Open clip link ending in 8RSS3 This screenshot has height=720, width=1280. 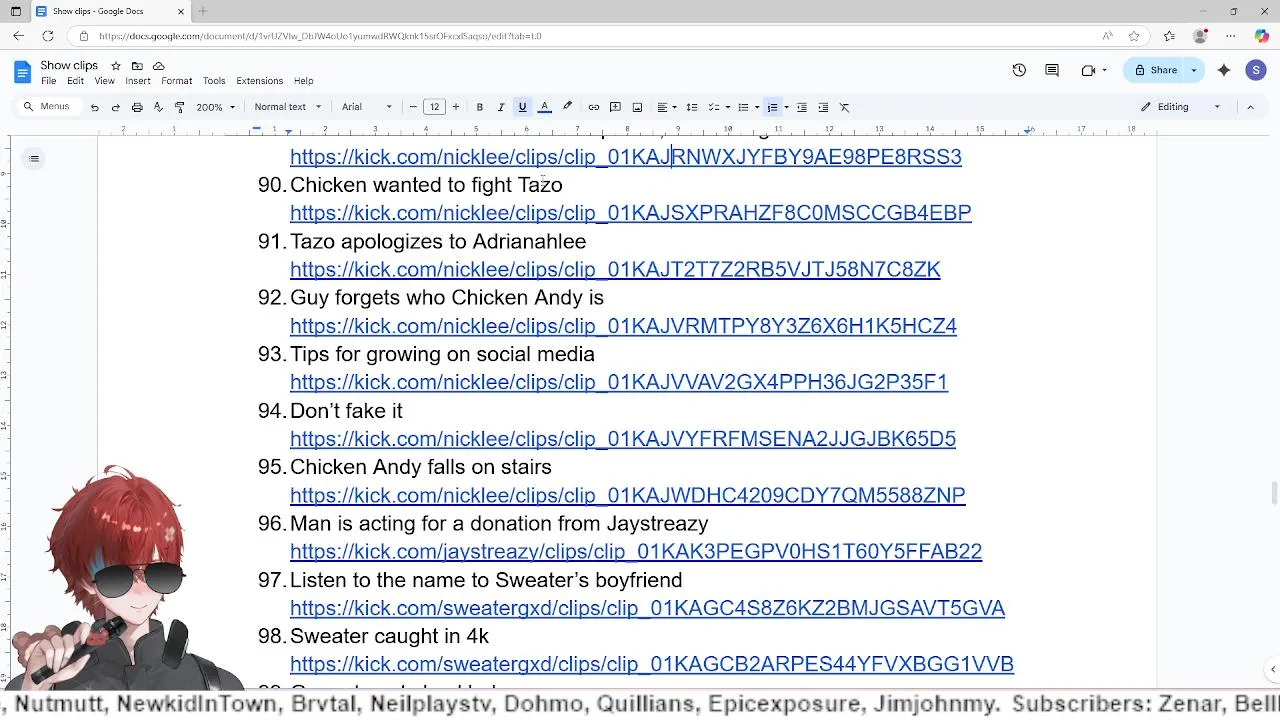click(x=626, y=157)
